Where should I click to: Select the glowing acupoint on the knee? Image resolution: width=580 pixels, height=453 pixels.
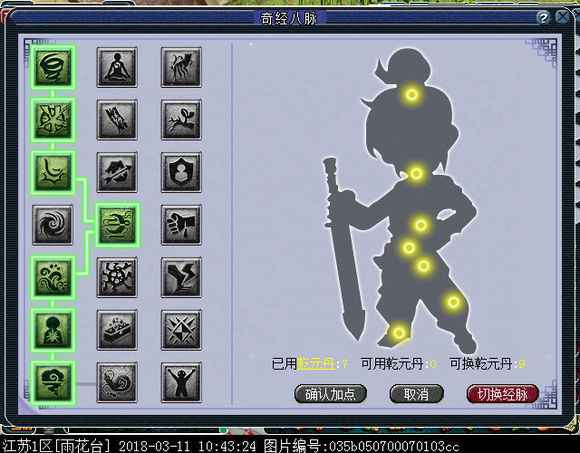pos(453,302)
